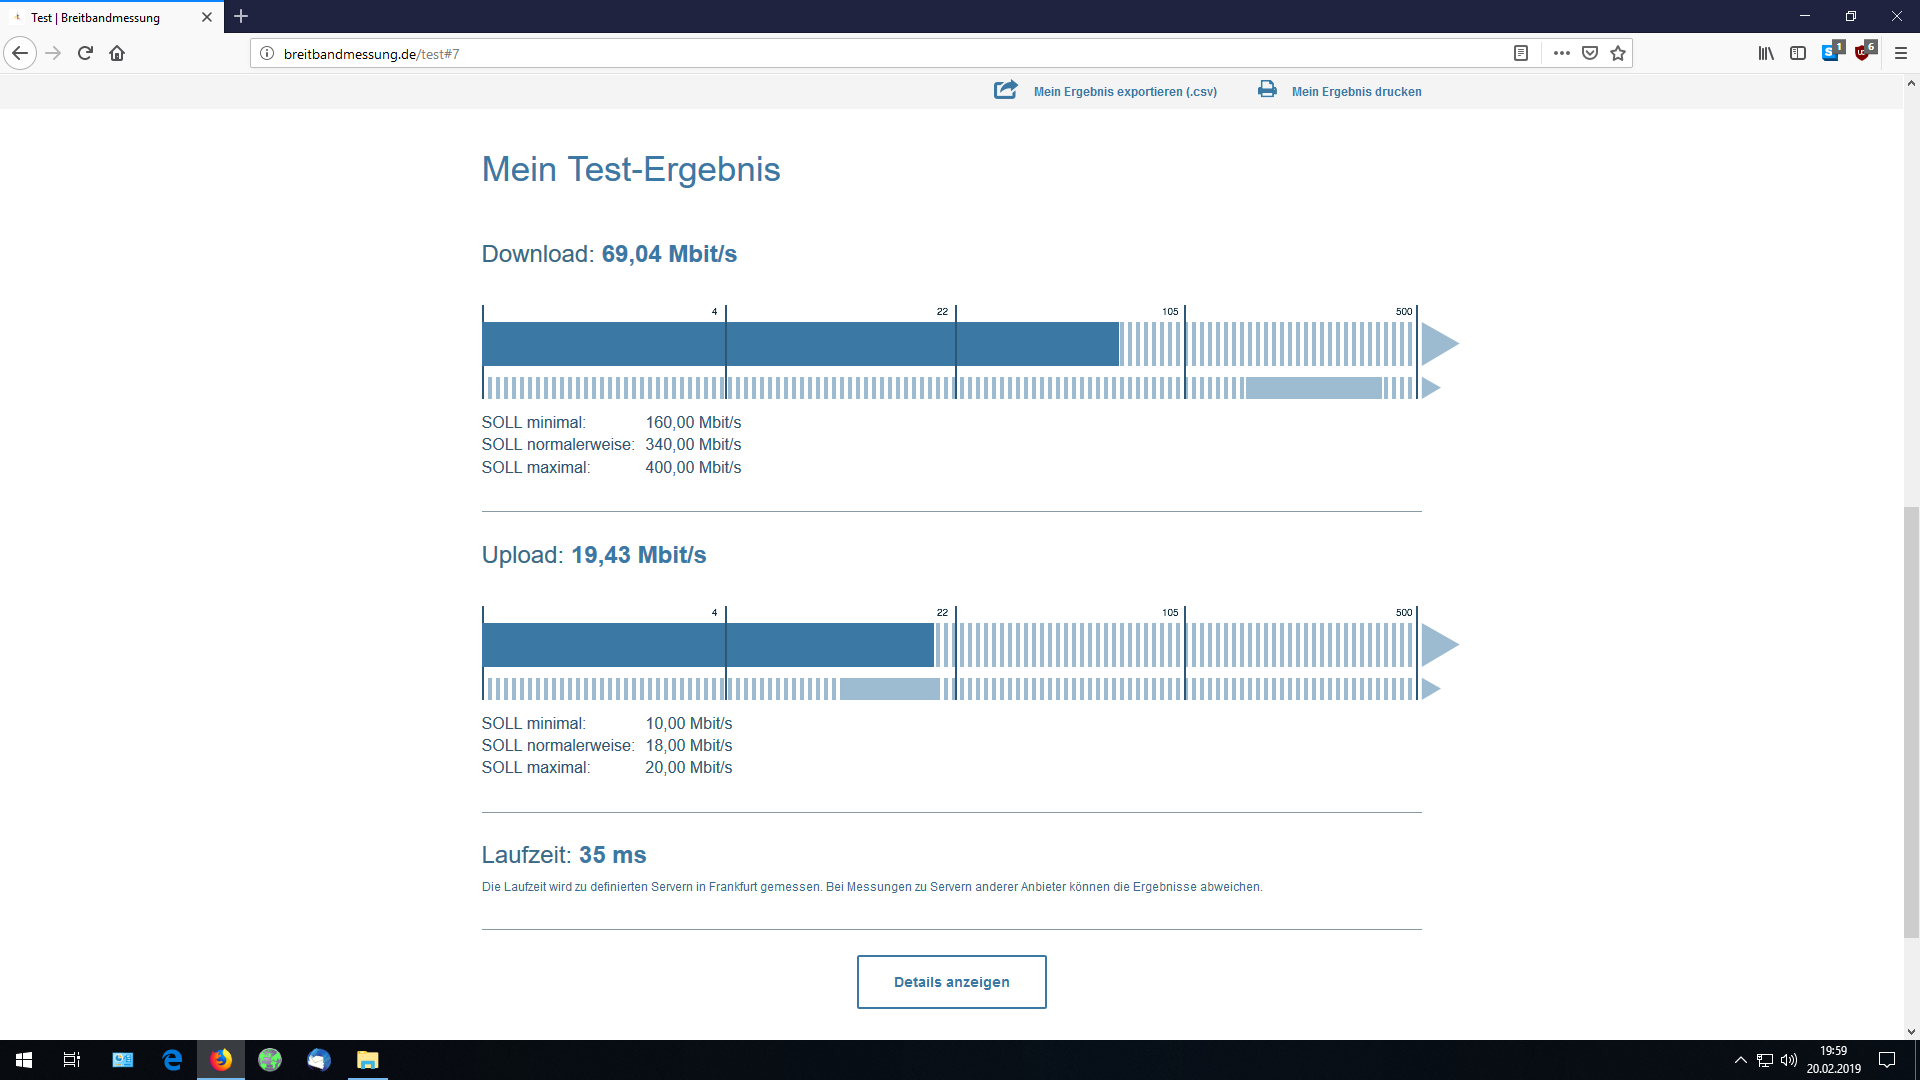Viewport: 1920px width, 1080px height.
Task: Bookmark this page with the star
Action: point(1618,53)
